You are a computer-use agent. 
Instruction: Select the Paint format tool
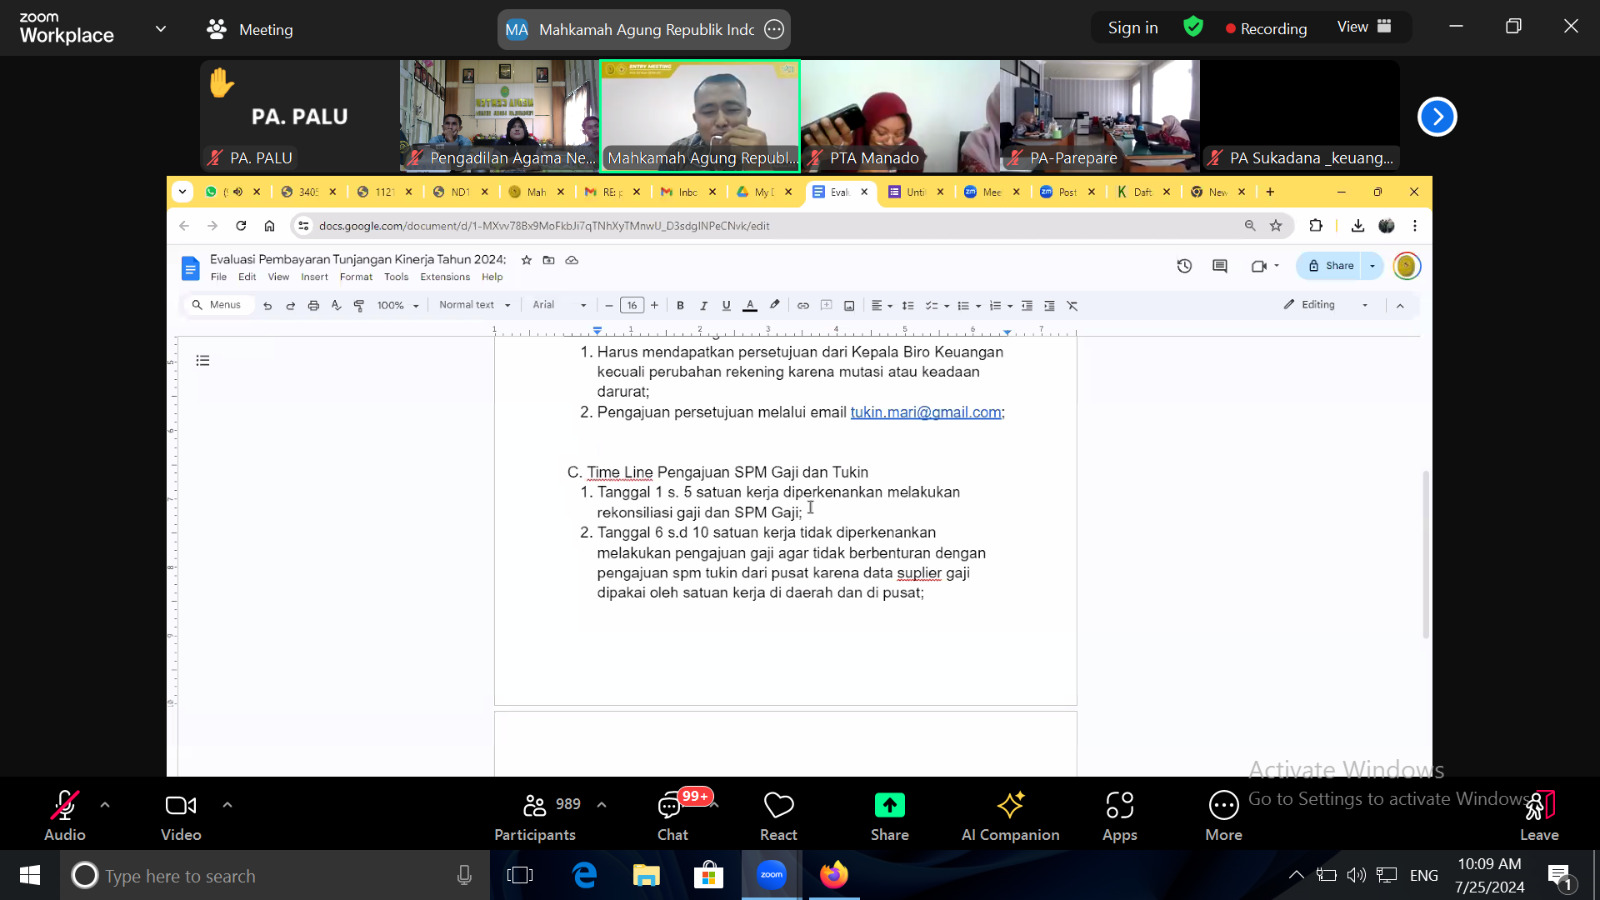point(359,306)
